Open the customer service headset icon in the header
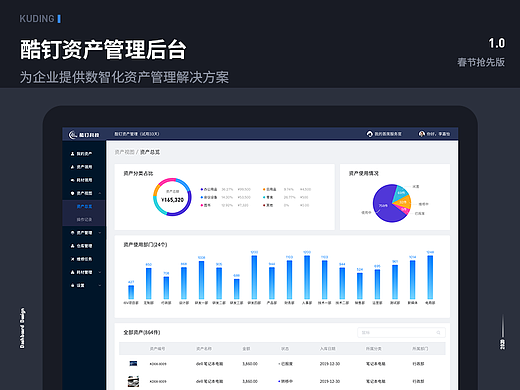This screenshot has width=520, height=390. (x=369, y=134)
